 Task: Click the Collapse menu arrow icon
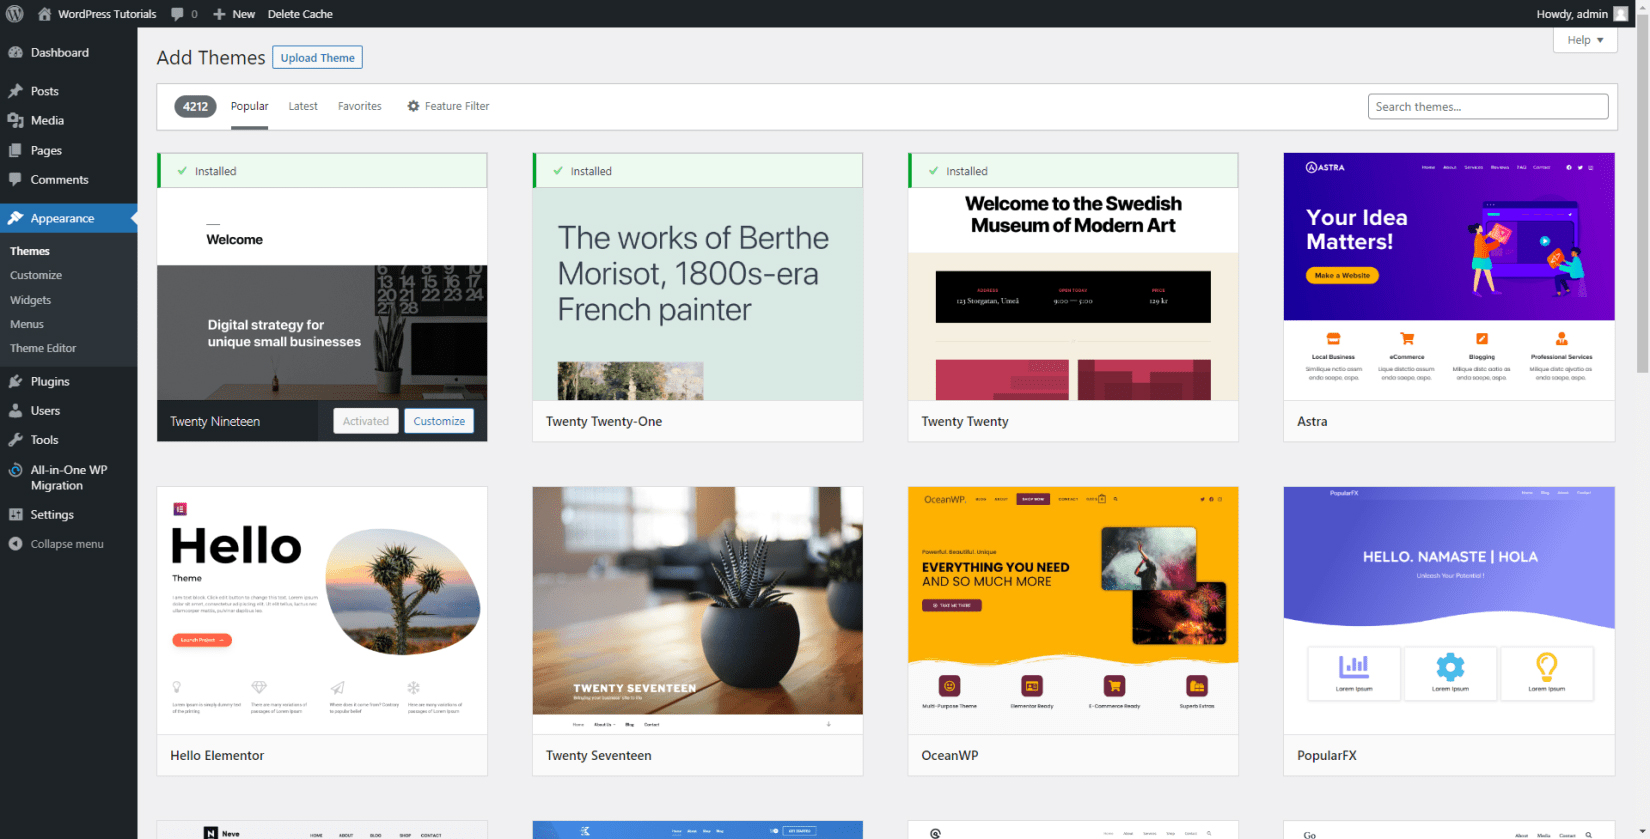point(15,544)
